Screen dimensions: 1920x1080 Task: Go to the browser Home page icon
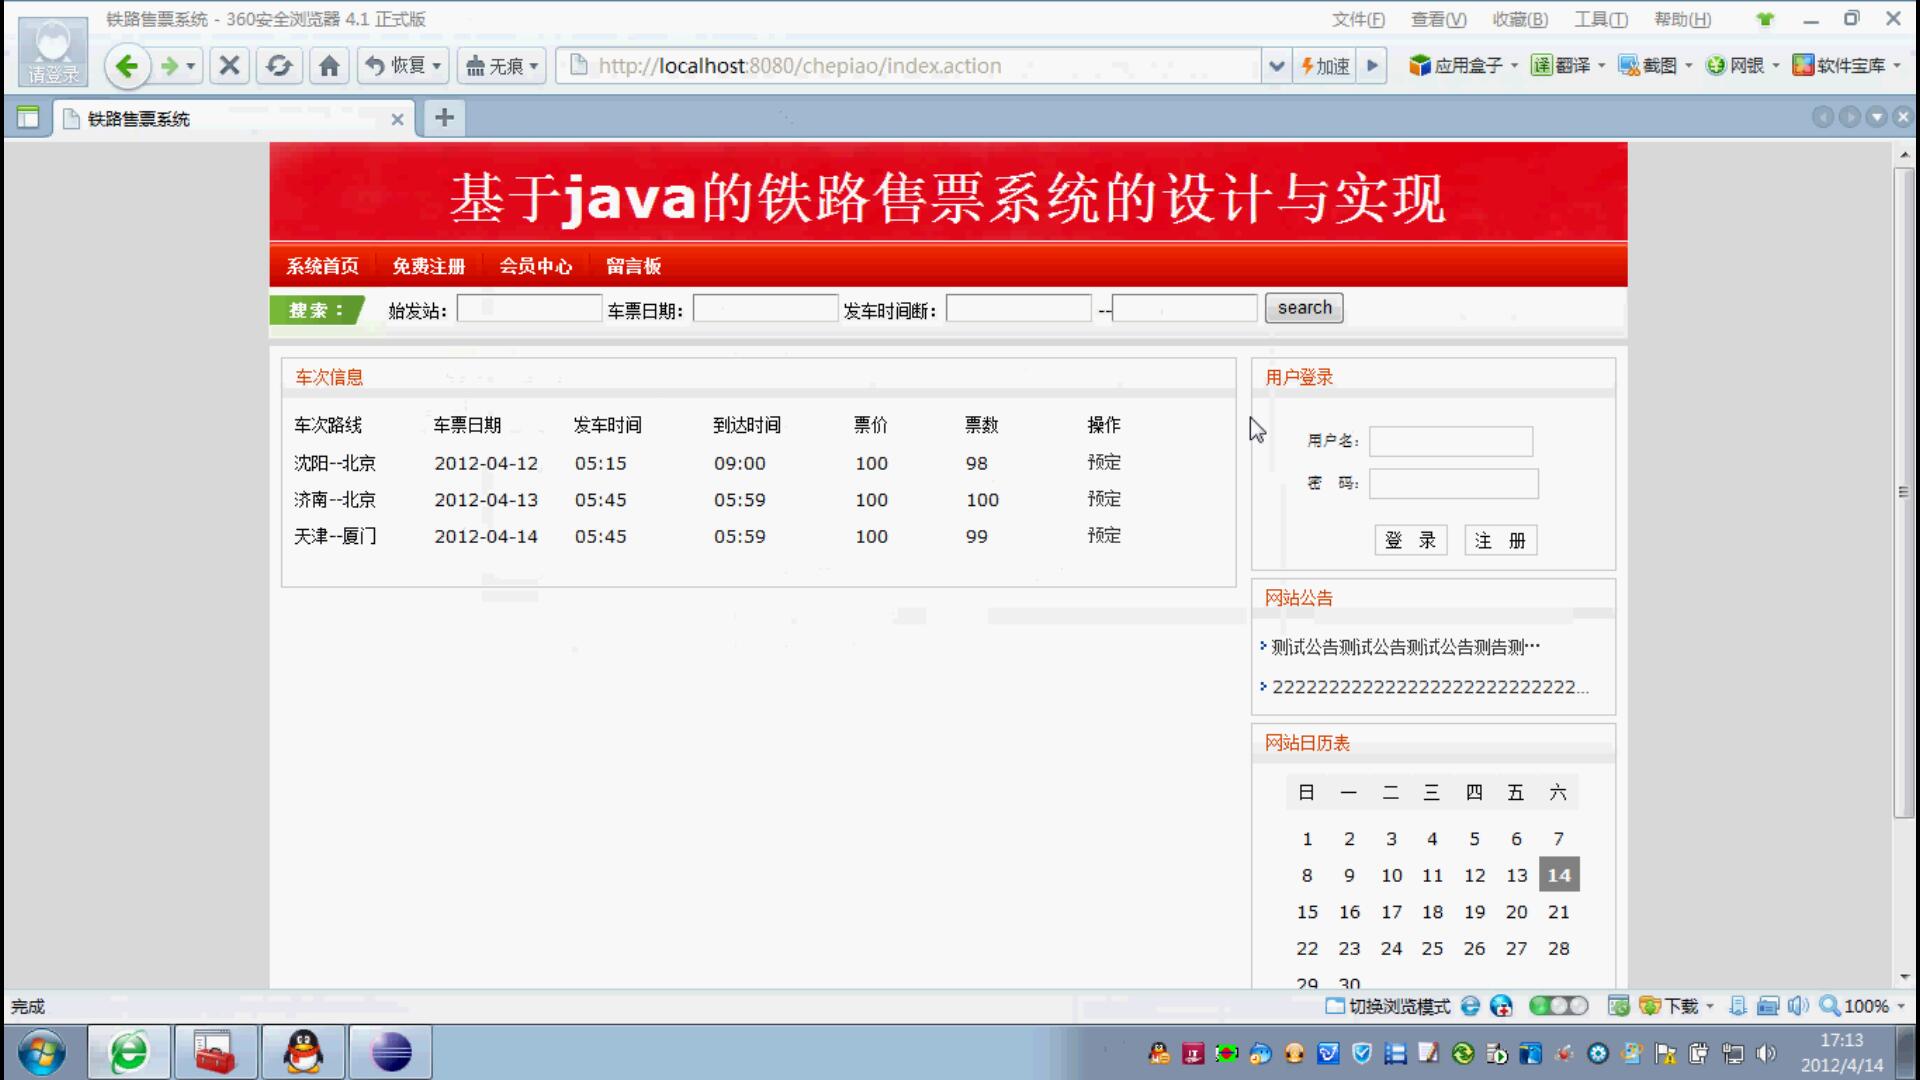(329, 66)
